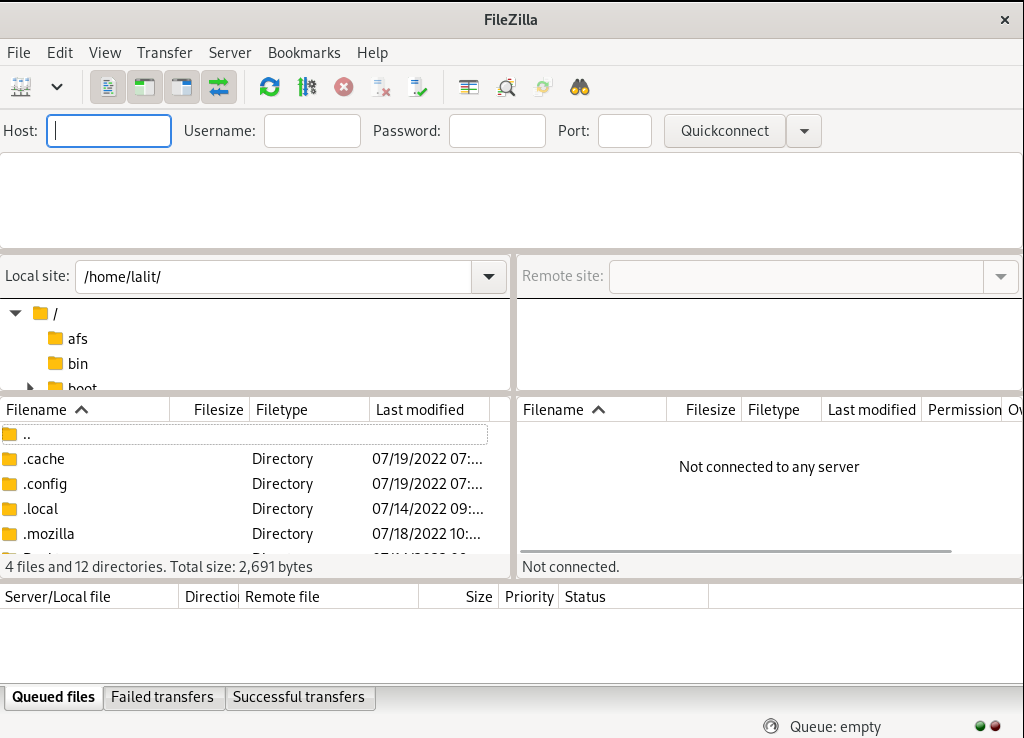This screenshot has height=738, width=1024.
Task: Switch to the Failed transfers tab
Action: coord(163,697)
